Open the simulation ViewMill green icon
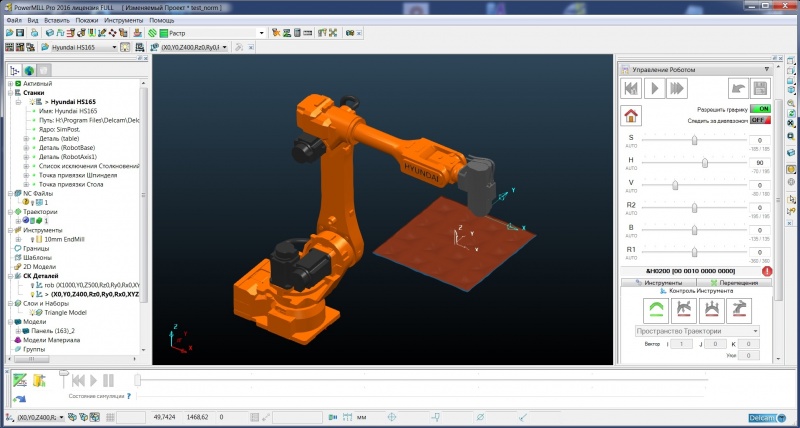800x428 pixels. [x=20, y=380]
